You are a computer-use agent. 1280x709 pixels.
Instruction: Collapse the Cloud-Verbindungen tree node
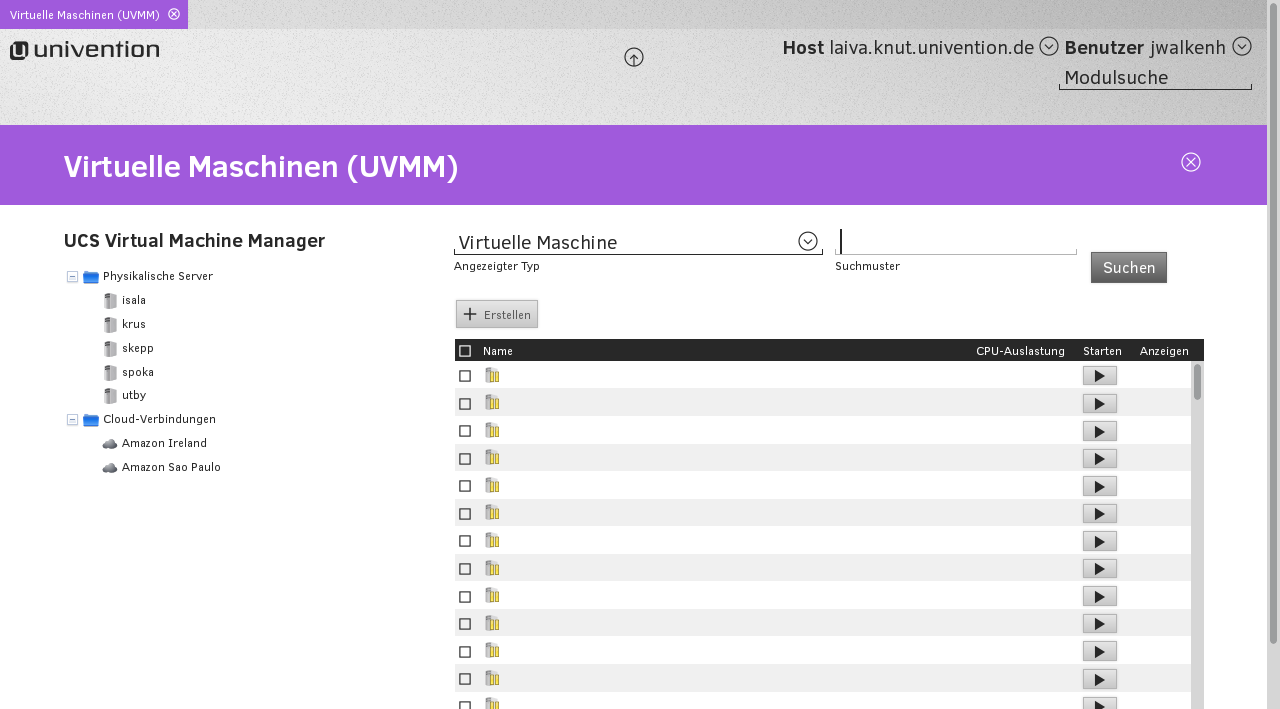(x=72, y=420)
